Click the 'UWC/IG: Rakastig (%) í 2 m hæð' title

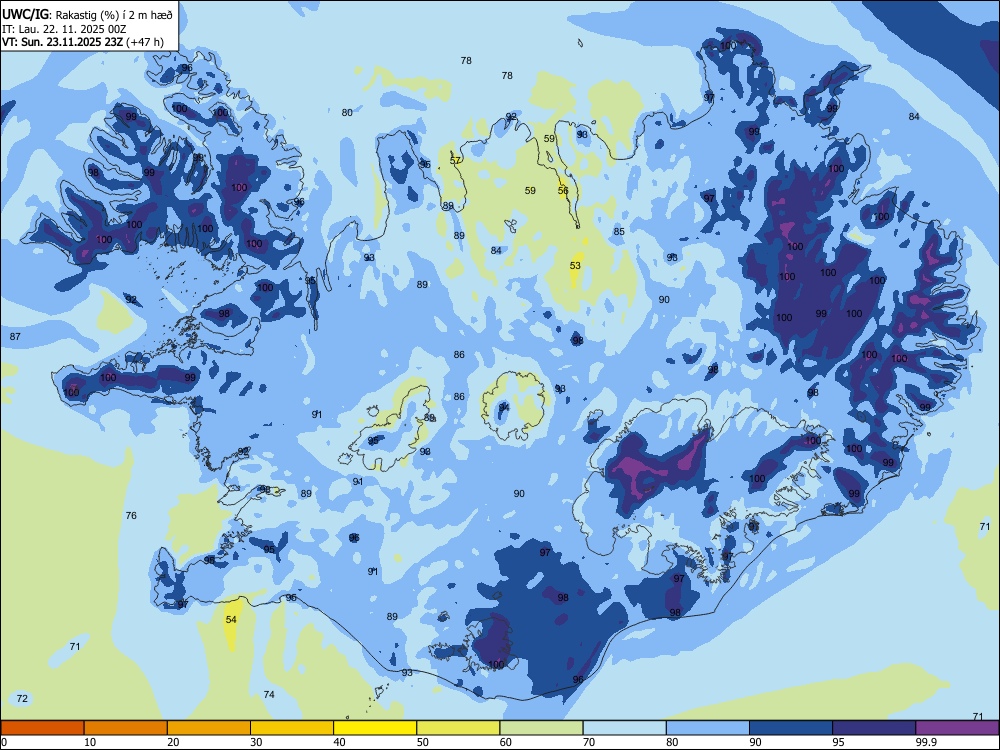[x=87, y=14]
